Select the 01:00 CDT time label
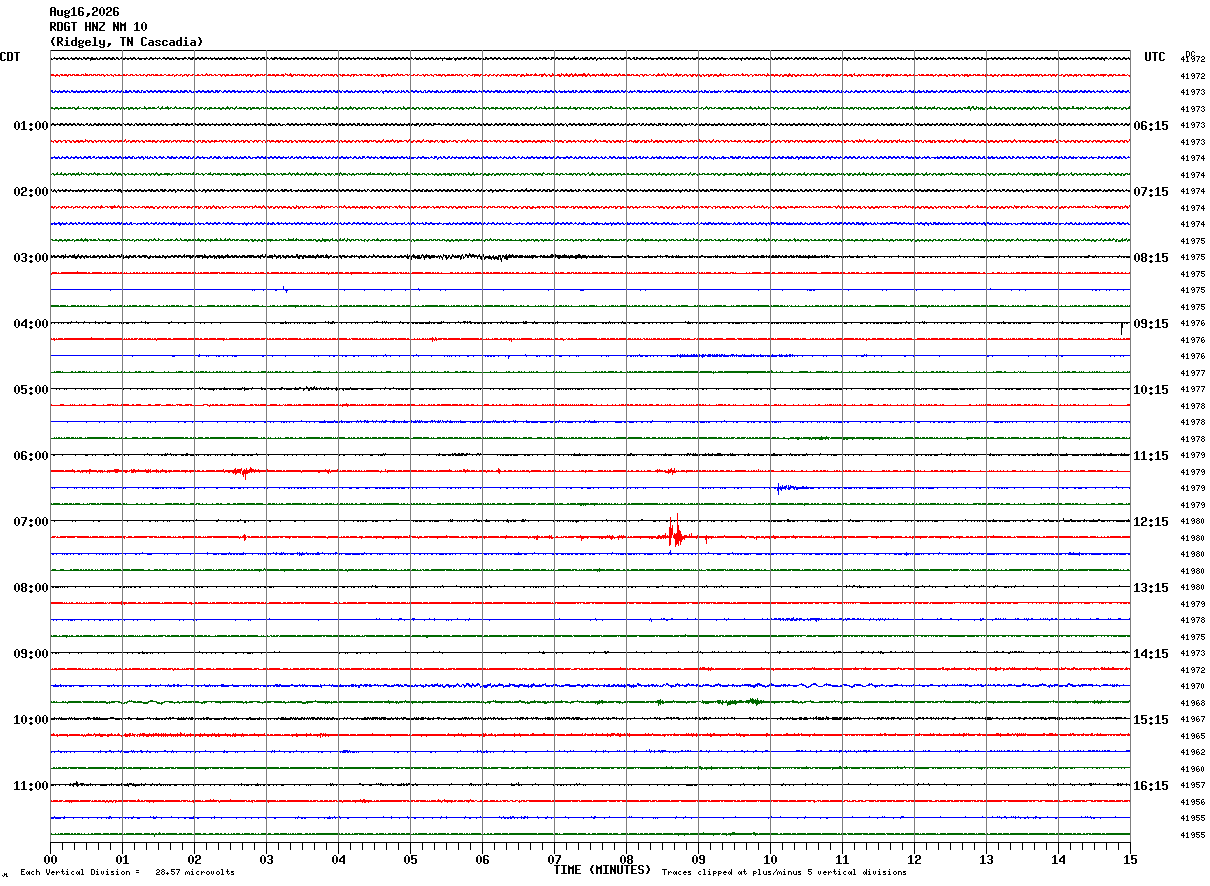 tap(31, 126)
